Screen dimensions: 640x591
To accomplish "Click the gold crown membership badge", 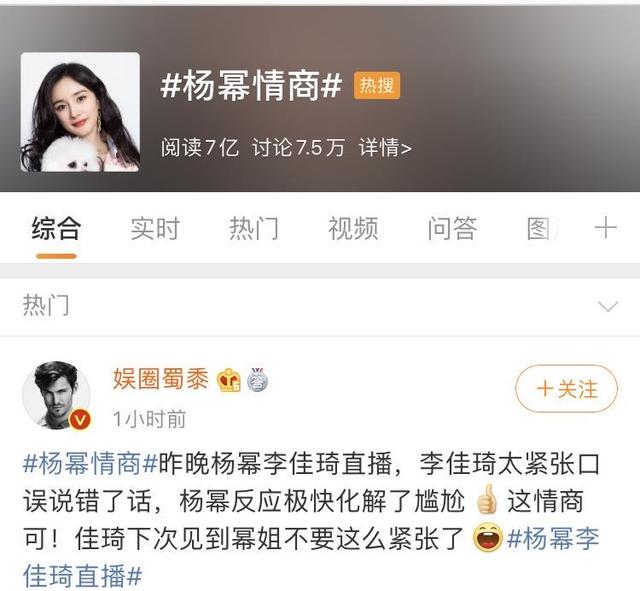I will click(x=229, y=380).
